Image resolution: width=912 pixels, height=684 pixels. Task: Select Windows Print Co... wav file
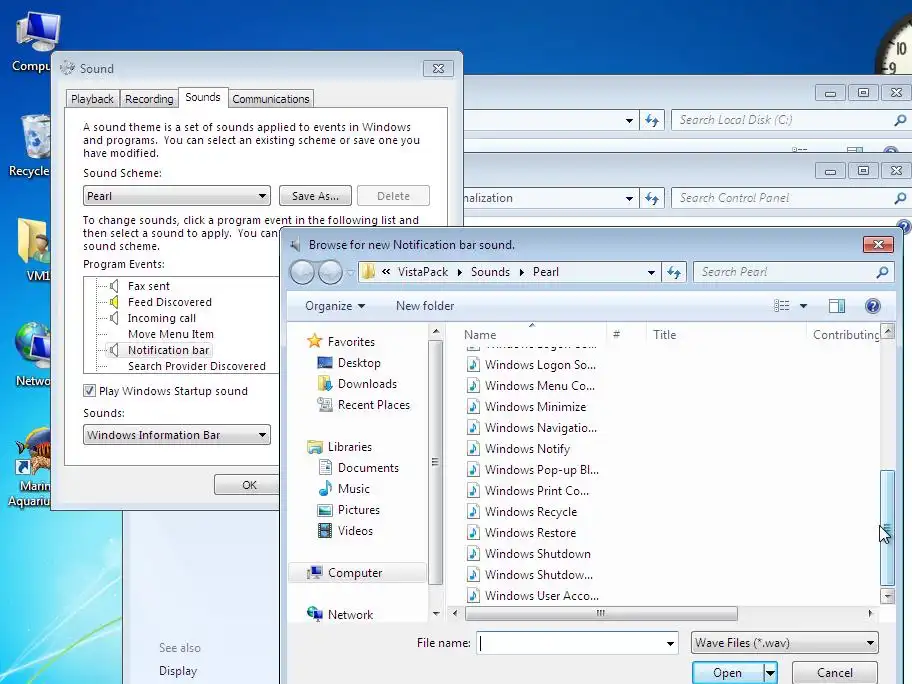pyautogui.click(x=528, y=491)
